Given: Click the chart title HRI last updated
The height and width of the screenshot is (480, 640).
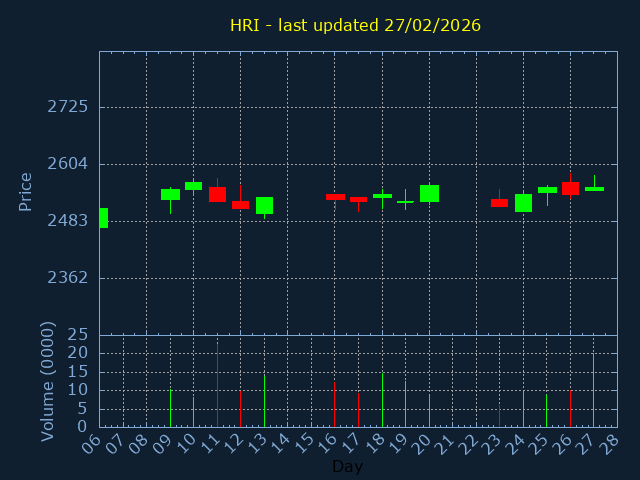Looking at the screenshot, I should coord(355,25).
